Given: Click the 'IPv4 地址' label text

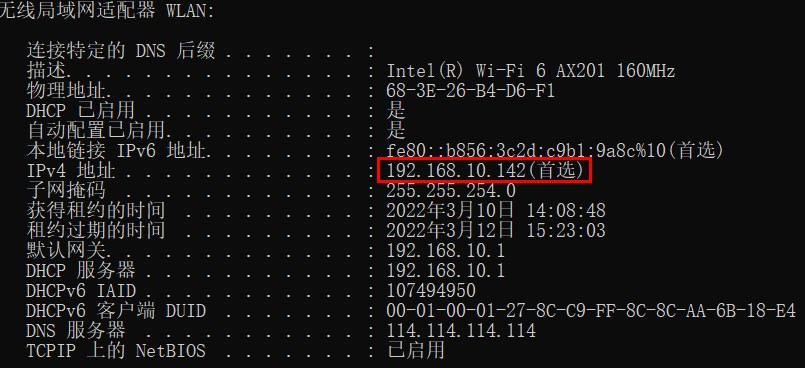Looking at the screenshot, I should [71, 170].
